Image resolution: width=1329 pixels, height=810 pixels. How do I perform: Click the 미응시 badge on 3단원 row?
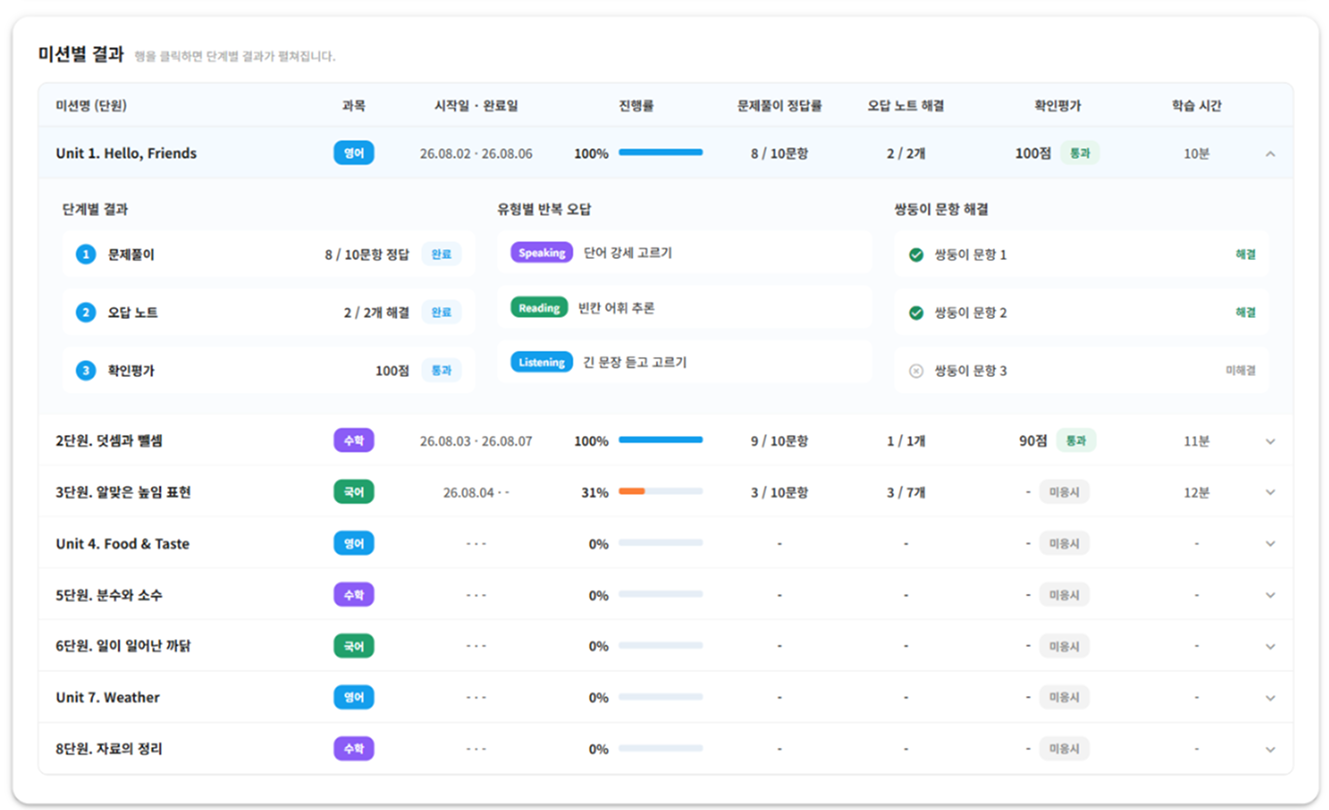[1064, 492]
